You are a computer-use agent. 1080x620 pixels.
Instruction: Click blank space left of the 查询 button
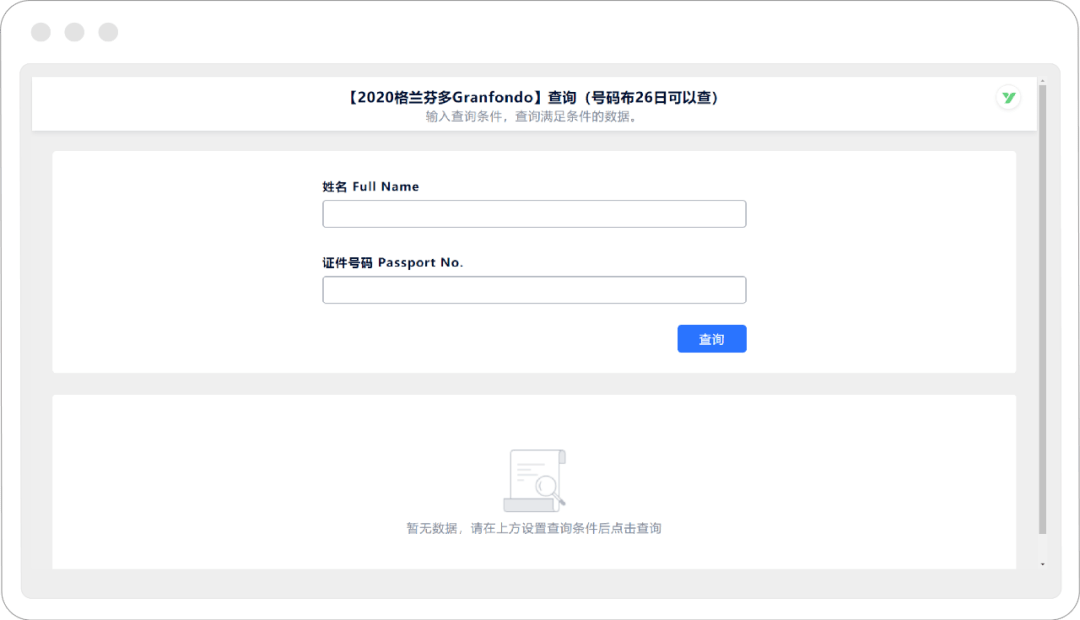[500, 339]
